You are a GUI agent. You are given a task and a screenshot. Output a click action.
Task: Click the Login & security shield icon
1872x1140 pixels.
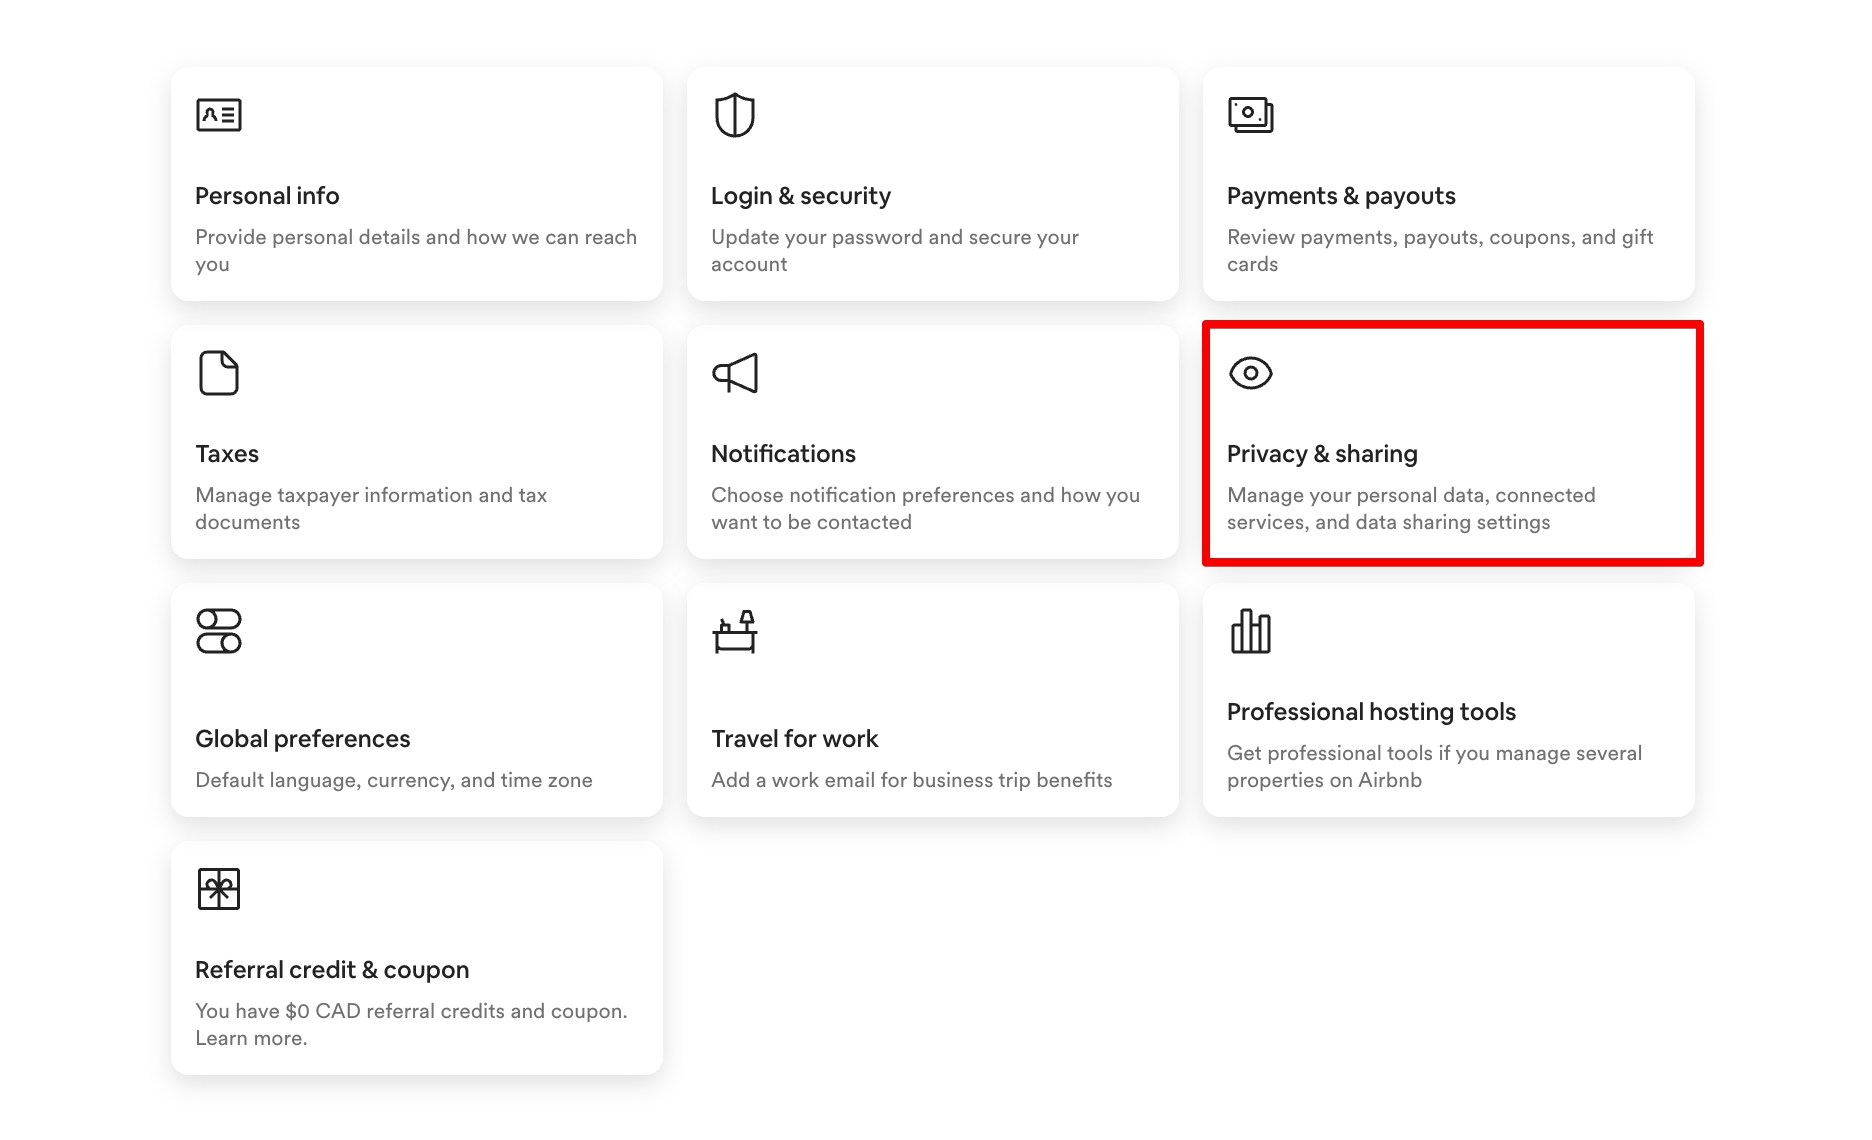735,115
